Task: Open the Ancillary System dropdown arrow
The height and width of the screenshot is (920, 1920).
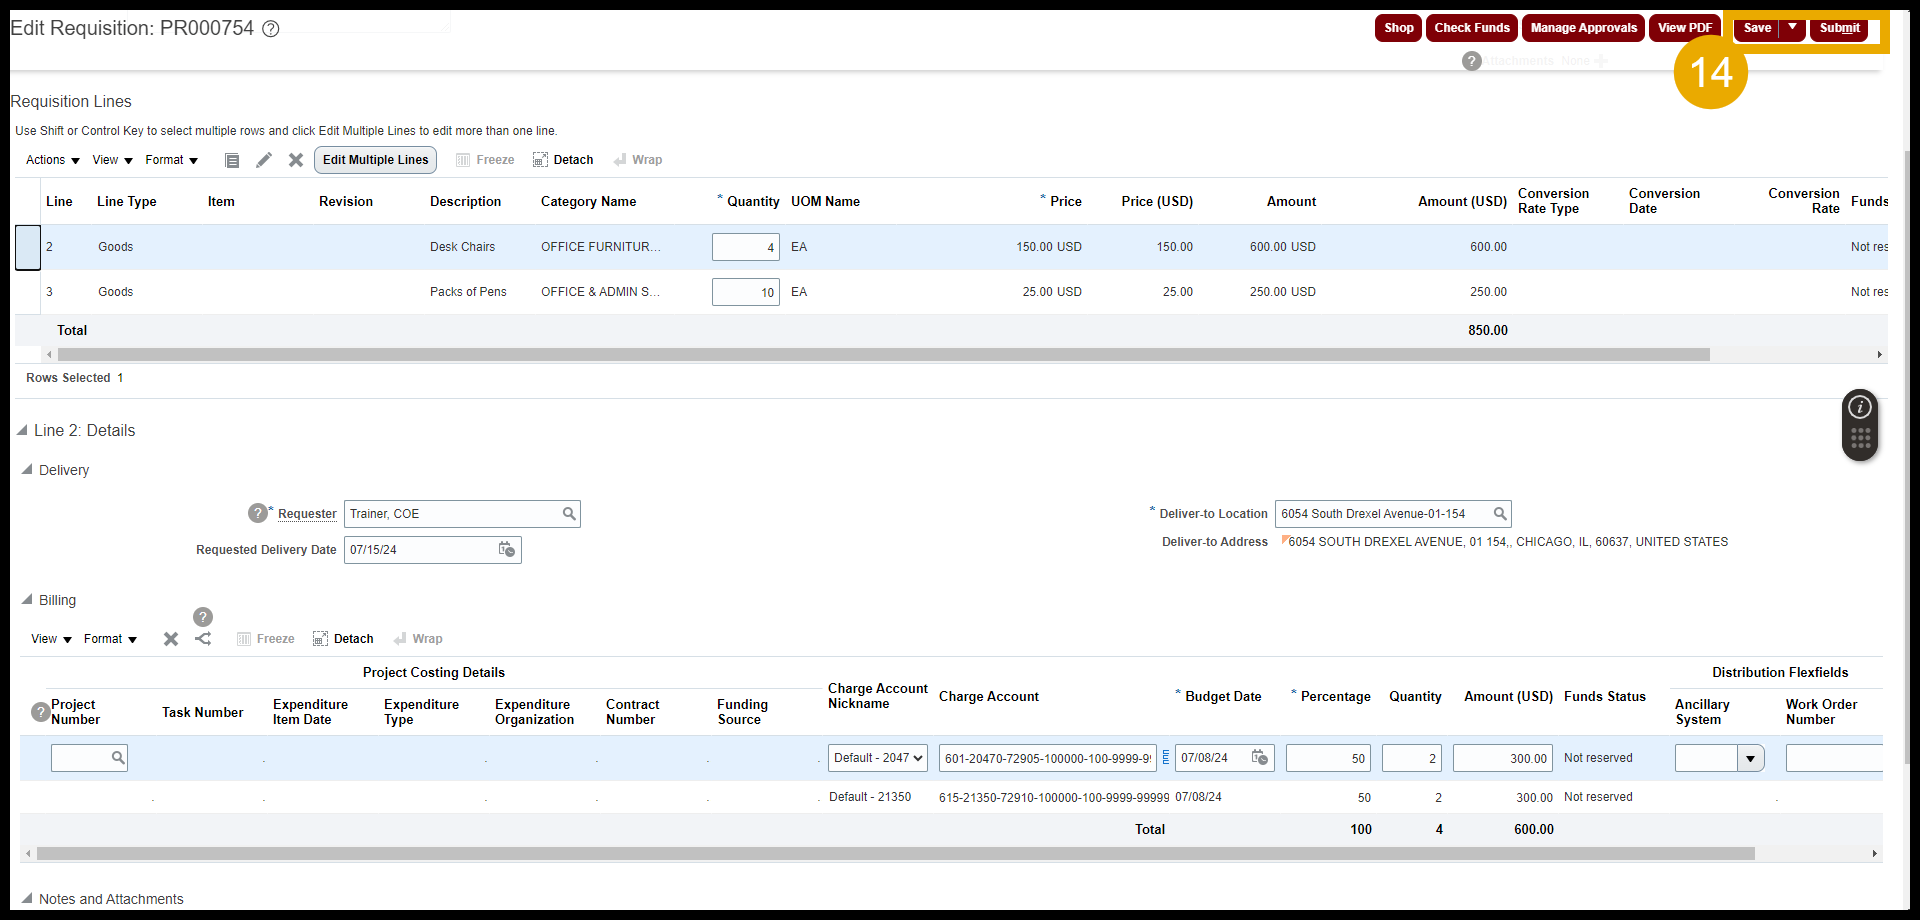Action: pos(1750,759)
